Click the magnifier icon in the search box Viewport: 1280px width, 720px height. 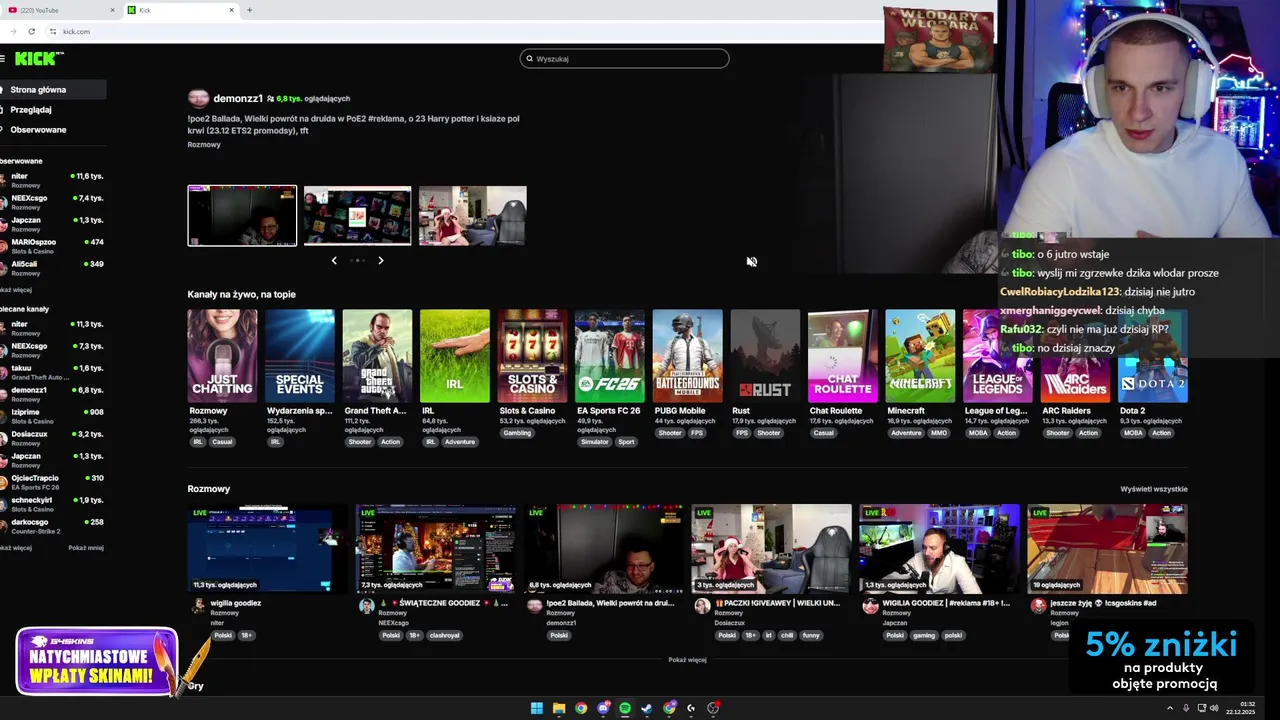[529, 59]
